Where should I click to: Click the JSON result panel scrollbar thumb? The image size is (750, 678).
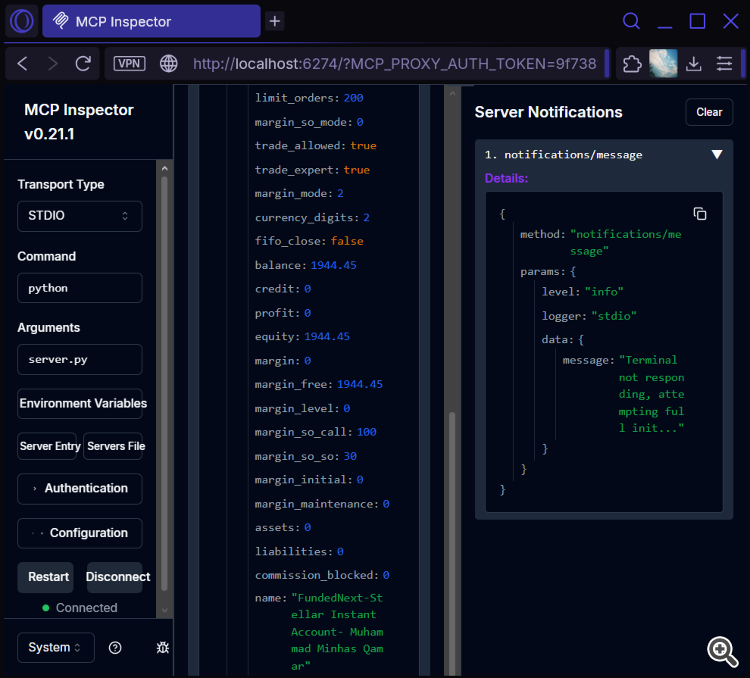(452, 543)
